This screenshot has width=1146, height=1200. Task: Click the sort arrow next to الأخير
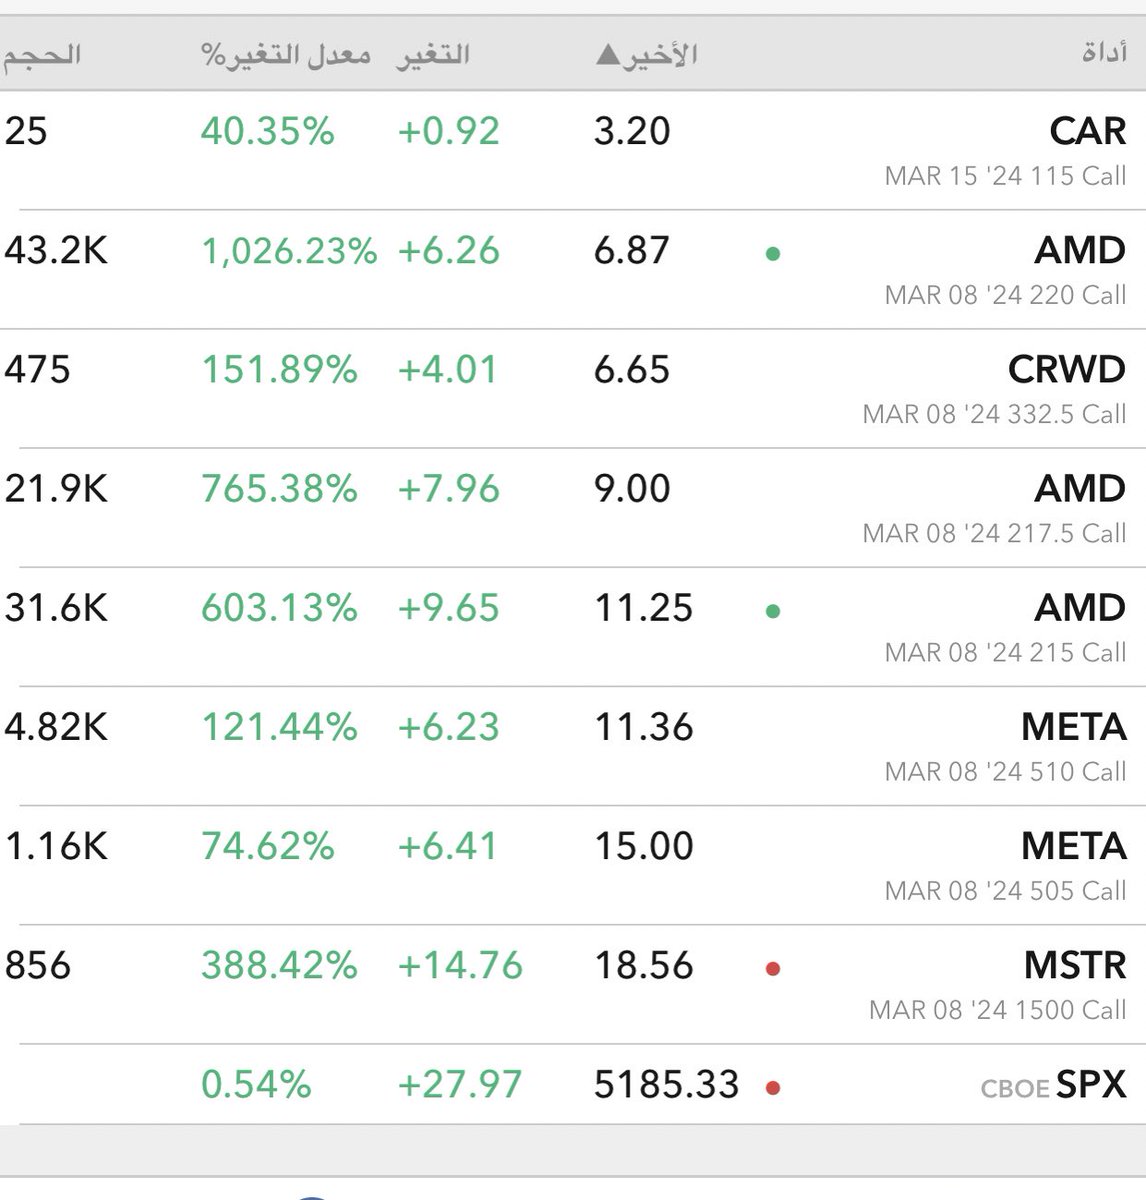click(x=607, y=55)
